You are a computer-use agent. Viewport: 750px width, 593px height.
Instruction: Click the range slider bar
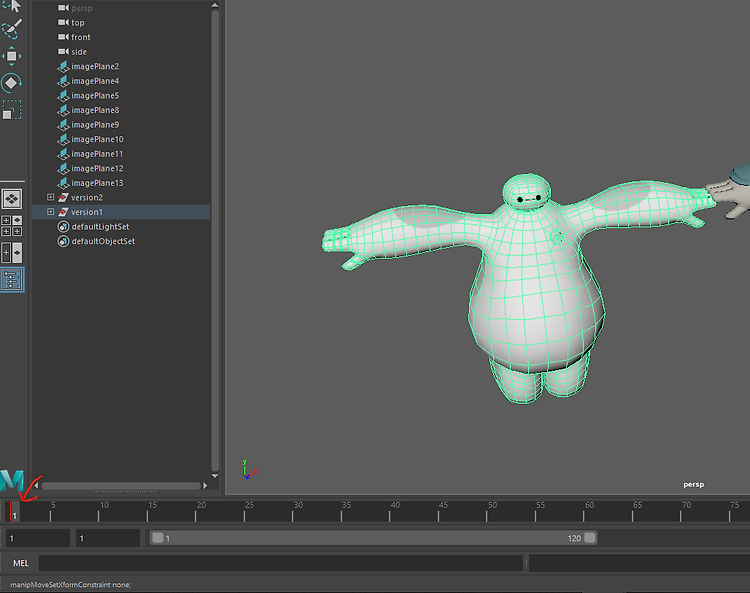click(374, 538)
